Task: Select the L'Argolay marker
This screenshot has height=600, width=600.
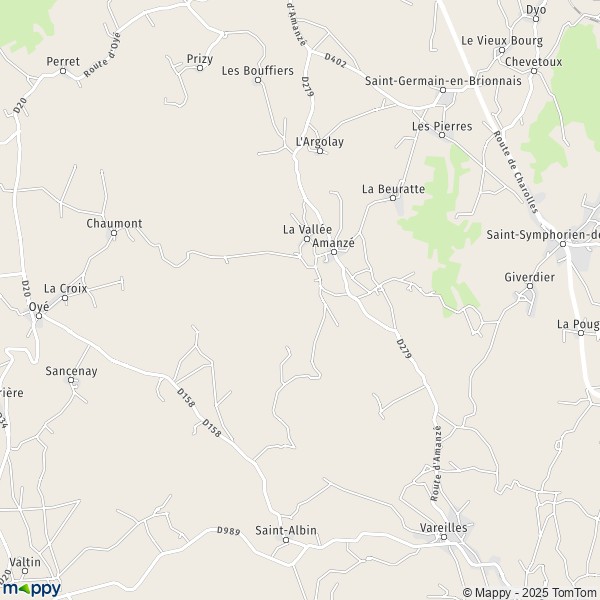Action: point(320,151)
